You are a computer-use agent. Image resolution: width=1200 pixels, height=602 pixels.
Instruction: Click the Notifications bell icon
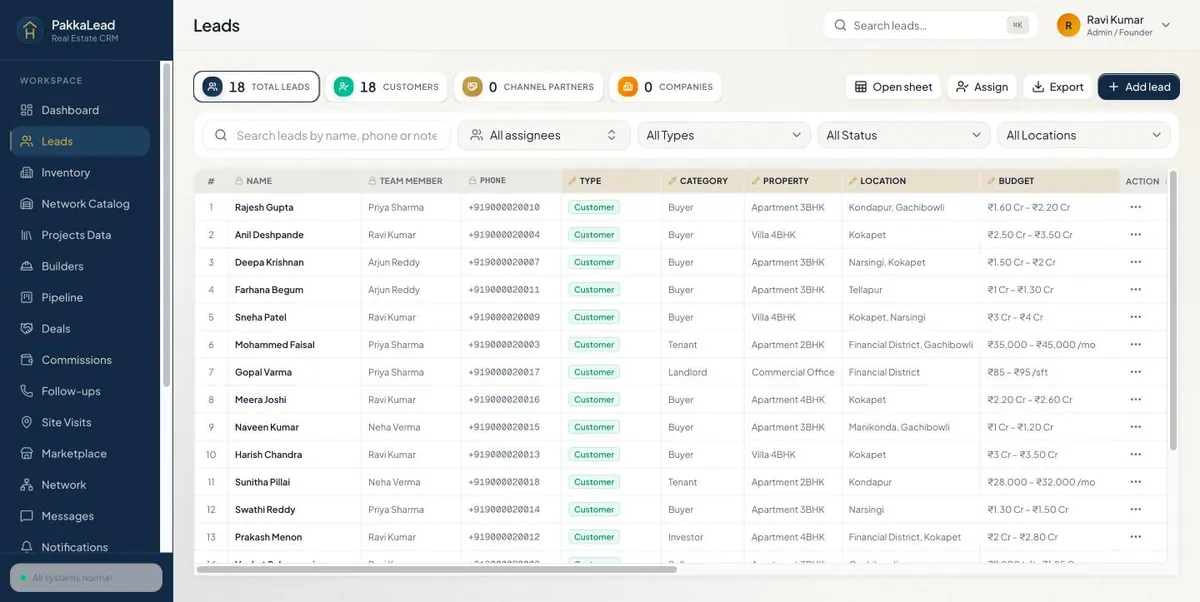click(x=27, y=547)
